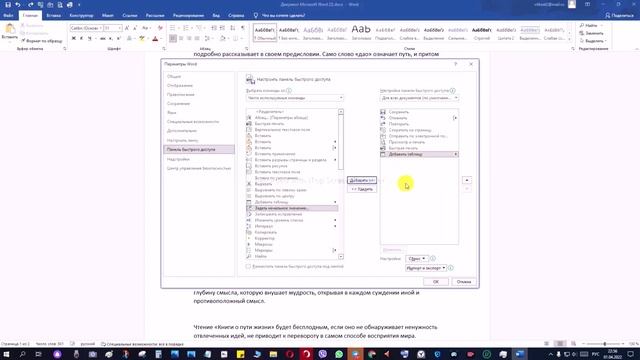The image size is (640, 360).
Task: Click the strikethrough (abc) icon in the ribbon
Action: [x=103, y=38]
